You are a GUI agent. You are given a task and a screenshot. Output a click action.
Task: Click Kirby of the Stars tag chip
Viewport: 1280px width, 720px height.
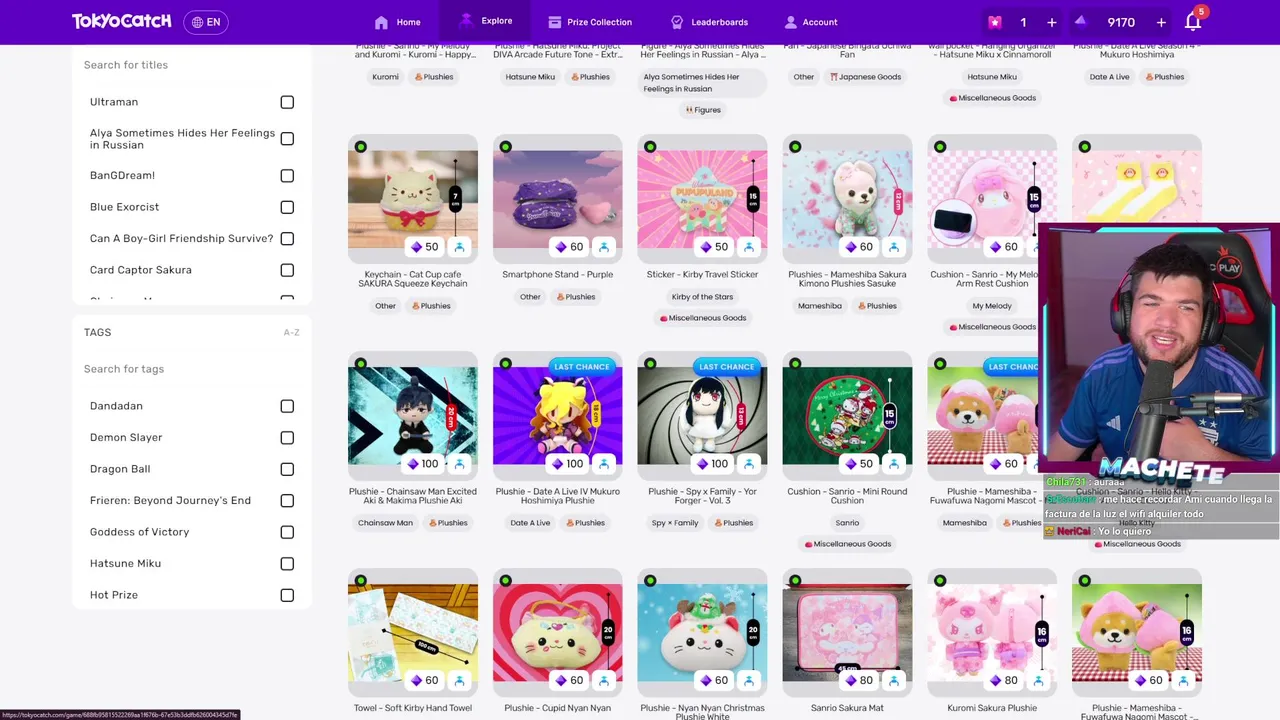(x=702, y=297)
